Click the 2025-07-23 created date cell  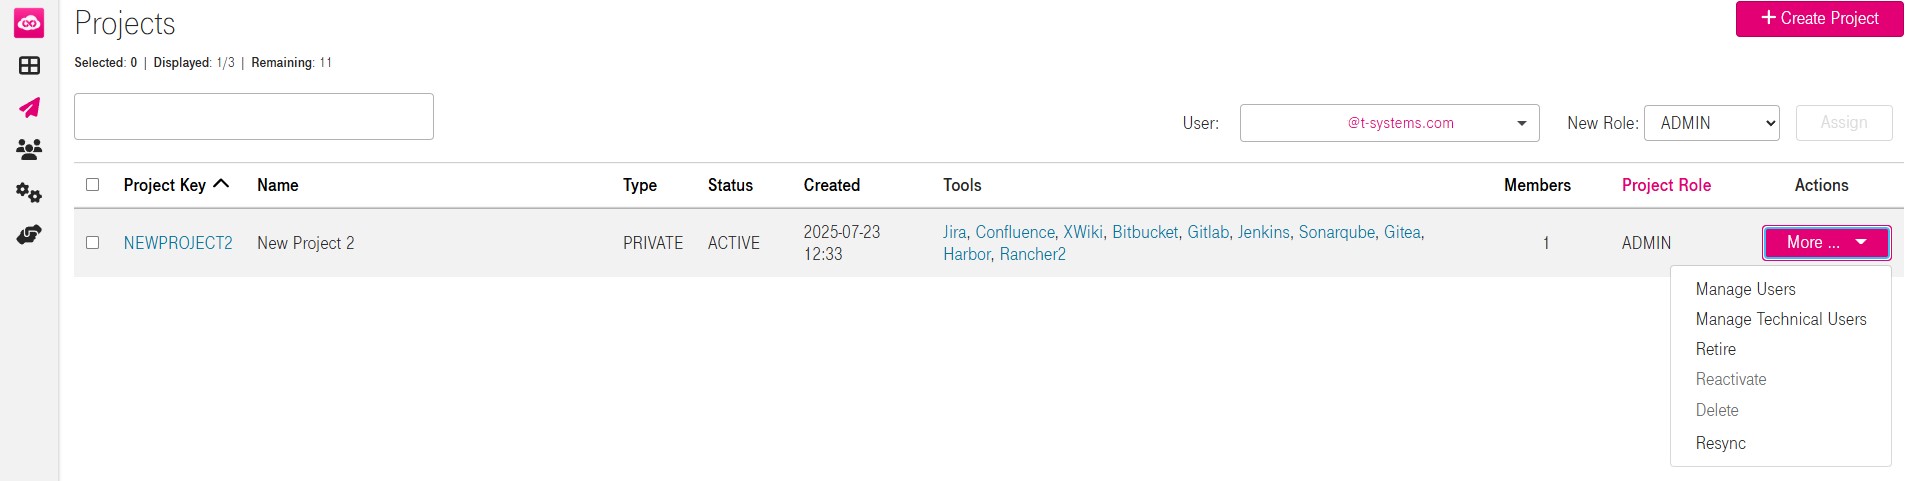(x=841, y=243)
